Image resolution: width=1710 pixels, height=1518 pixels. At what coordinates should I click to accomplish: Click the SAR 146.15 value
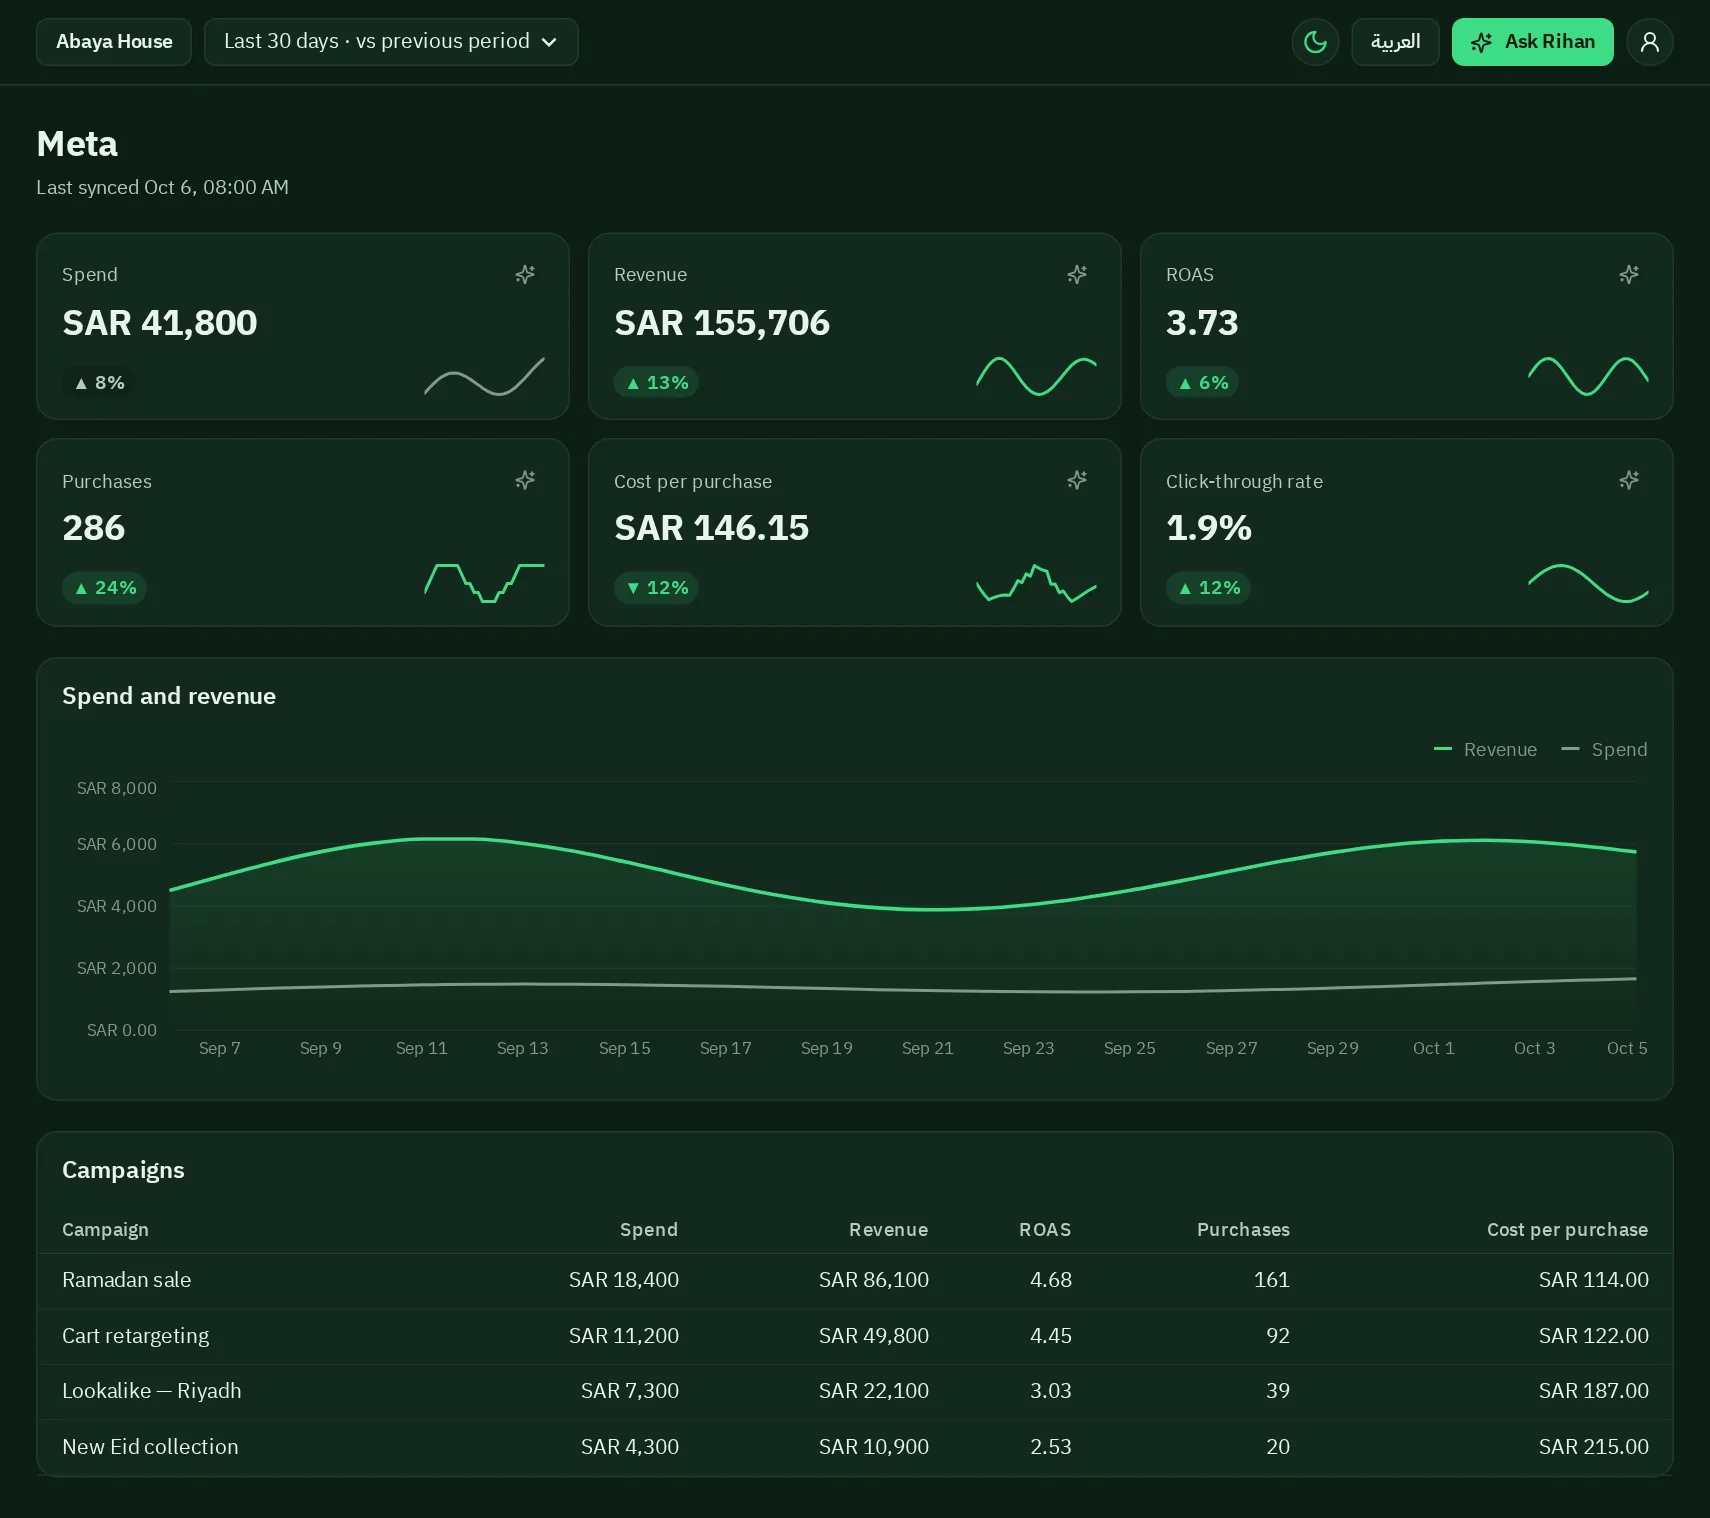point(712,528)
